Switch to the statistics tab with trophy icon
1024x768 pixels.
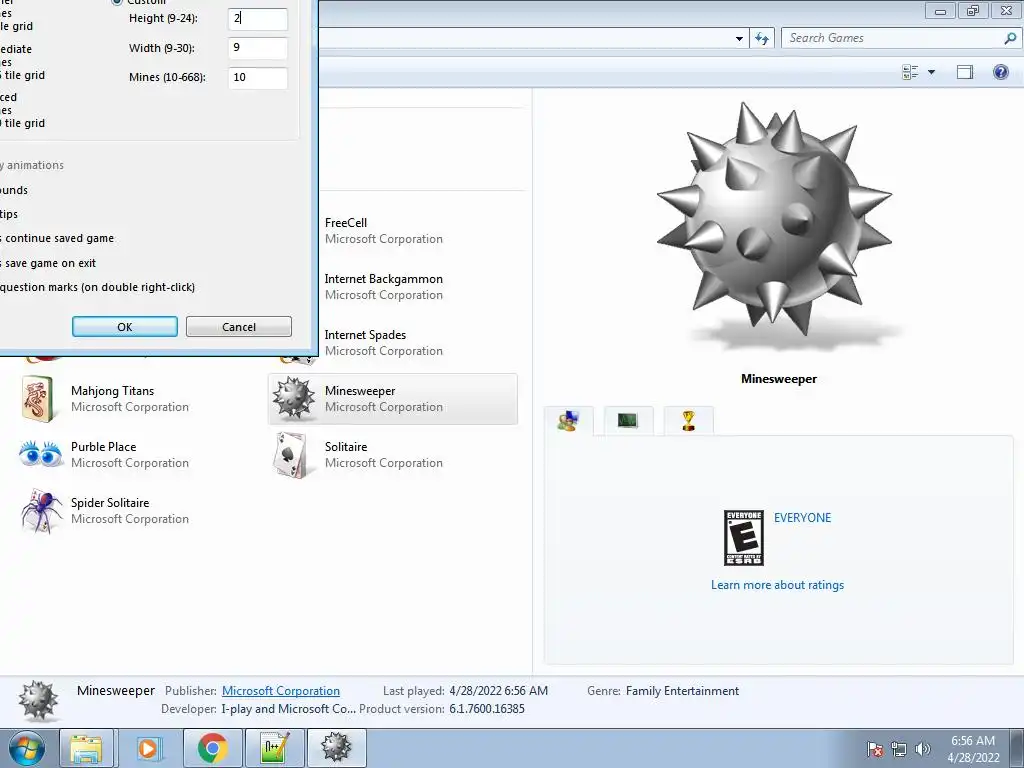(688, 421)
